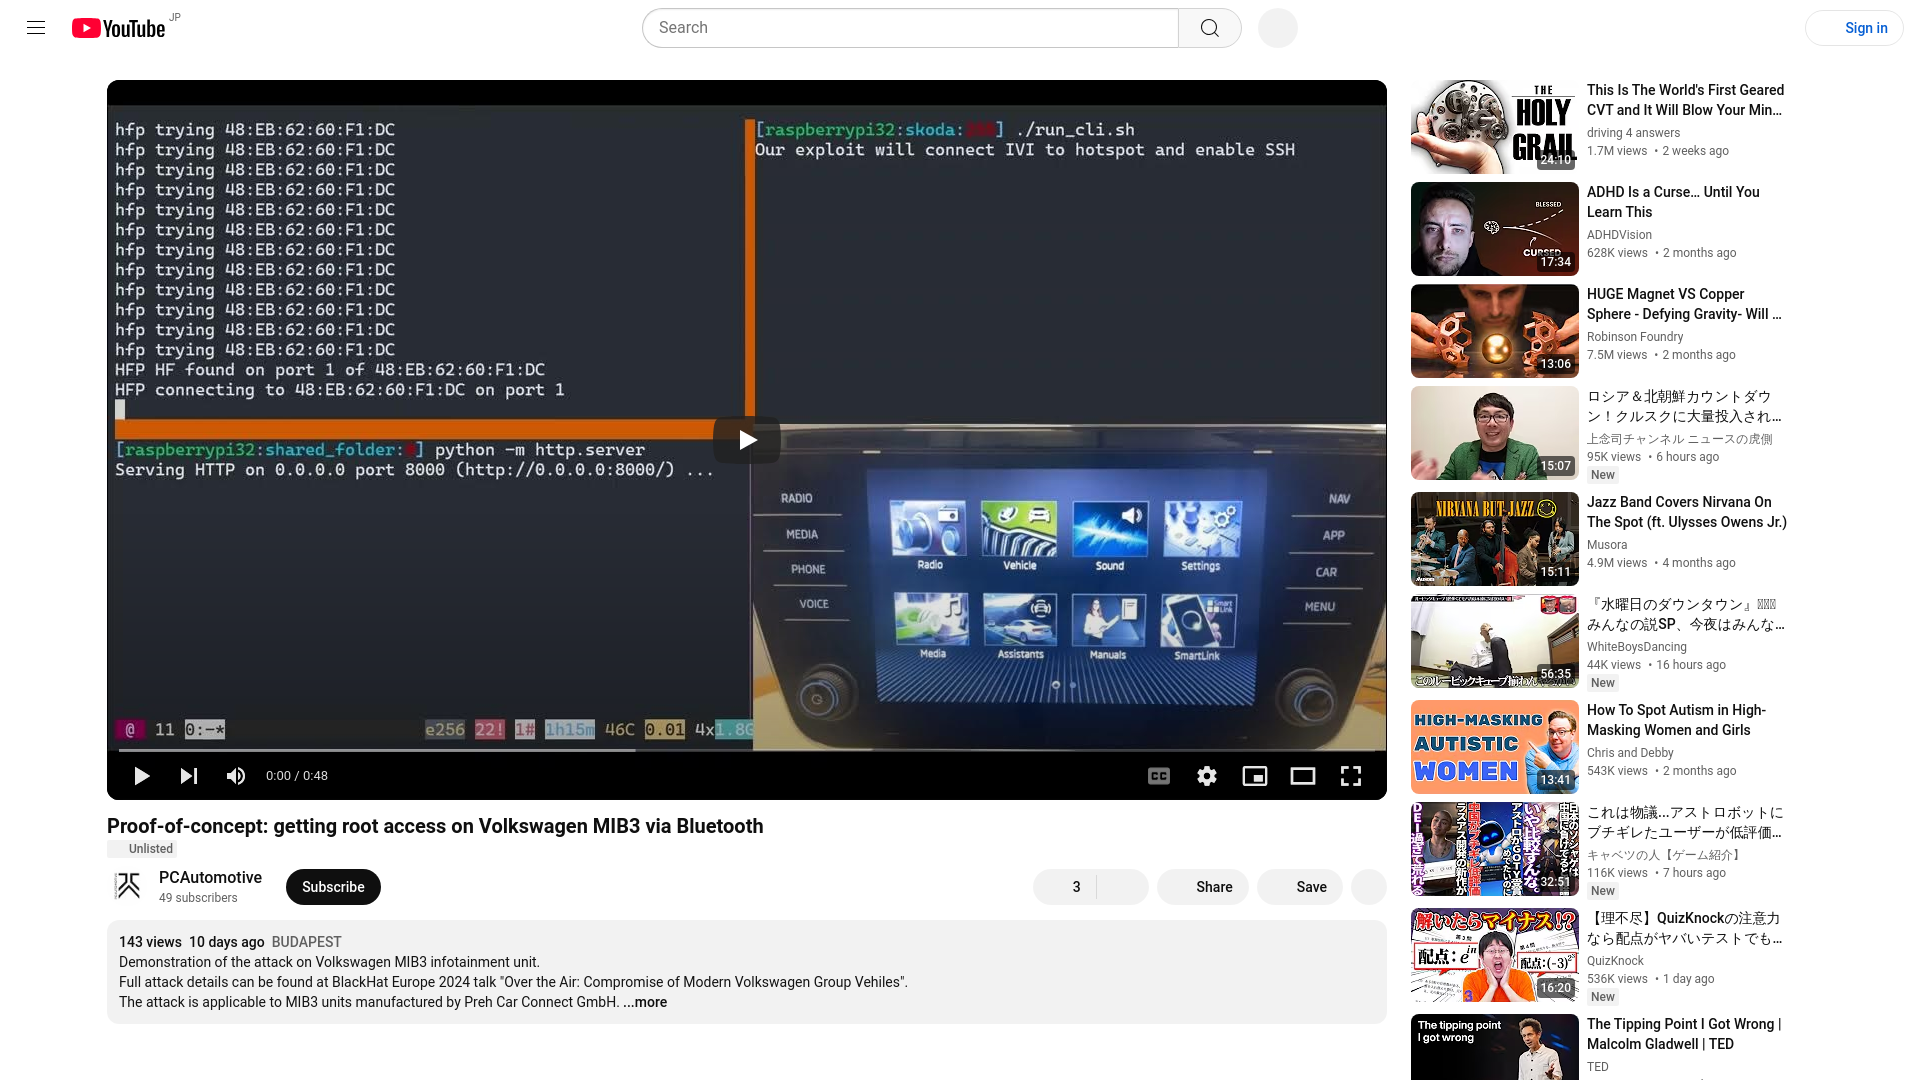Seek on the video progress bar
Screen dimensions: 1920x1080
[747, 750]
